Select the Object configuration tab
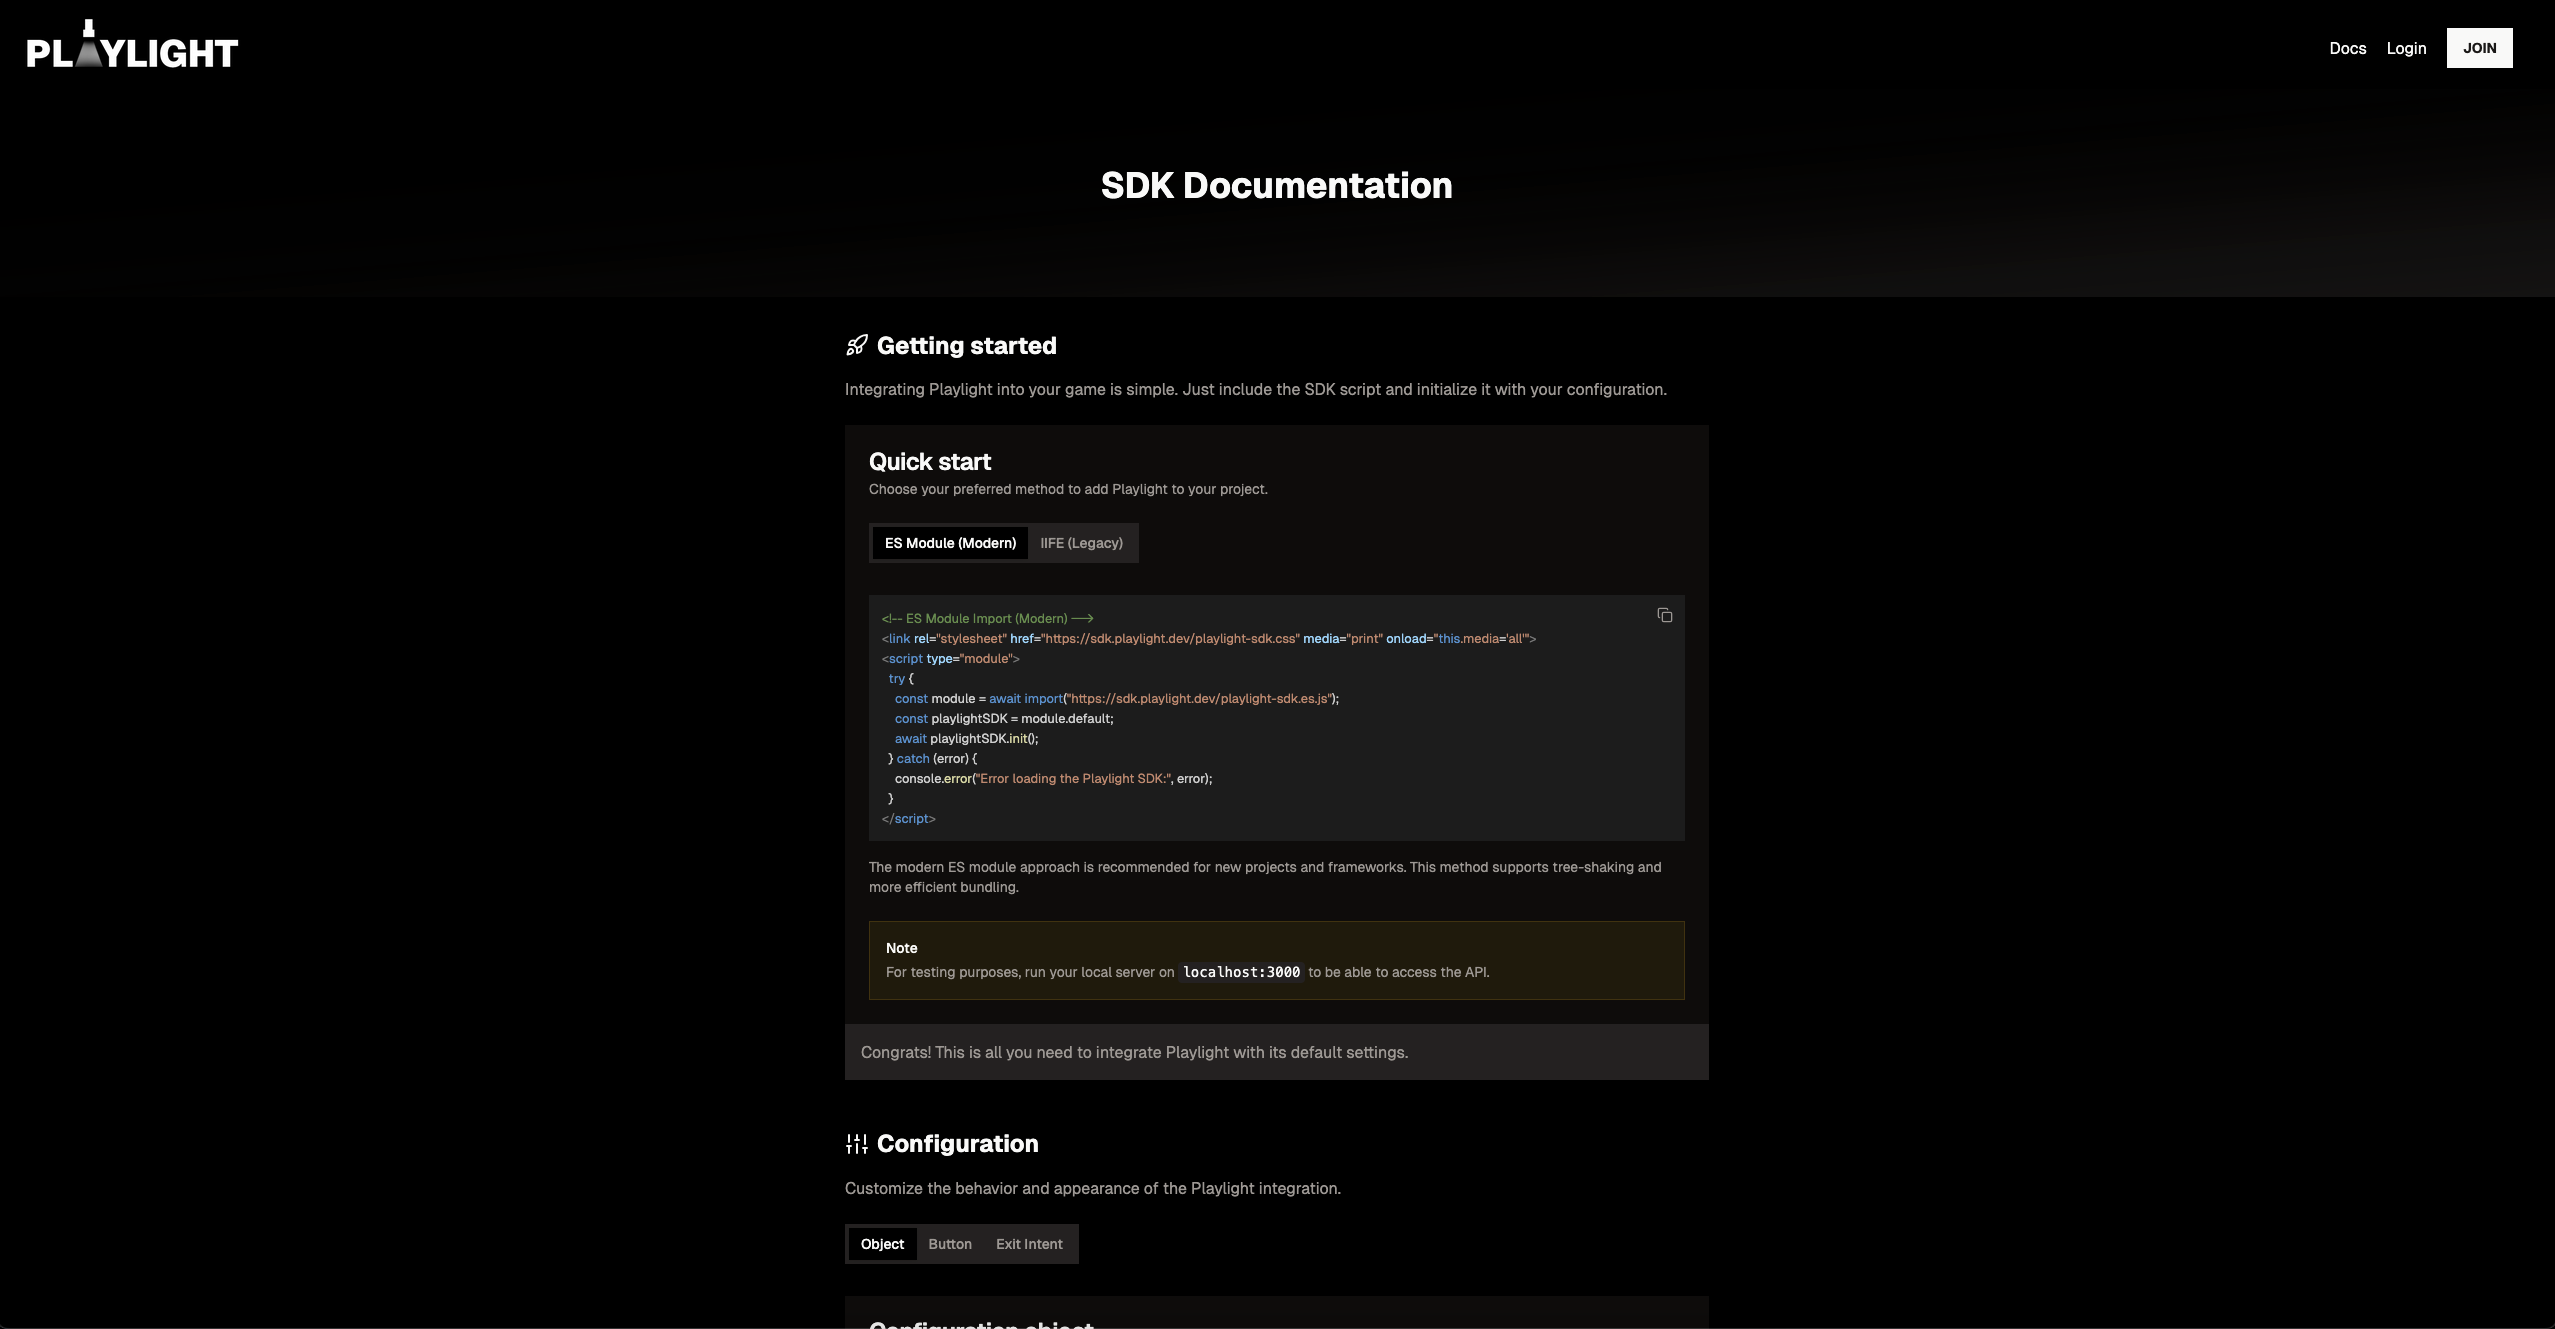The height and width of the screenshot is (1329, 2555). tap(882, 1244)
